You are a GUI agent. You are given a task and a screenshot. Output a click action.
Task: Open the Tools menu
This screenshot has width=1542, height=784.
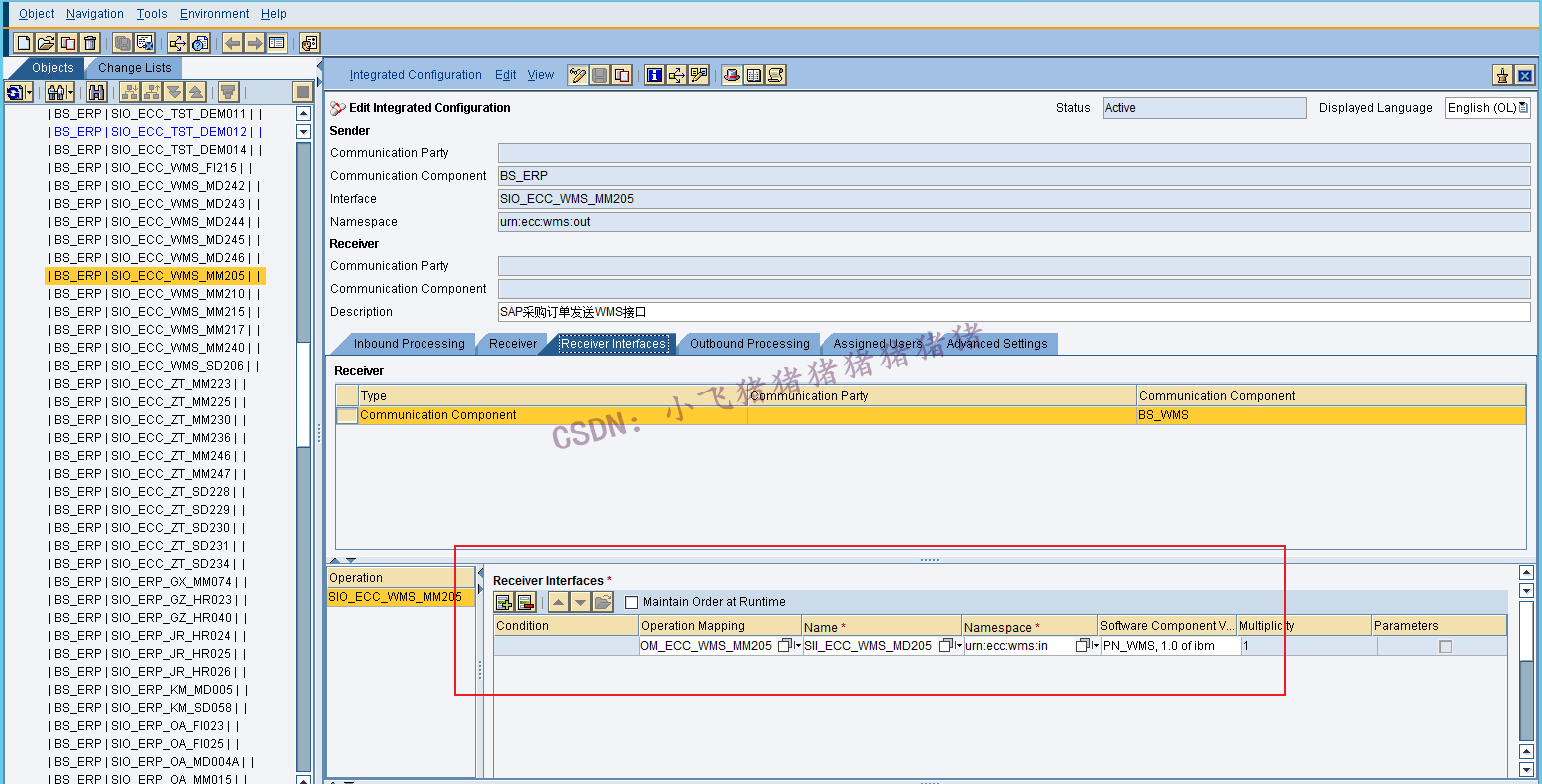(x=152, y=14)
